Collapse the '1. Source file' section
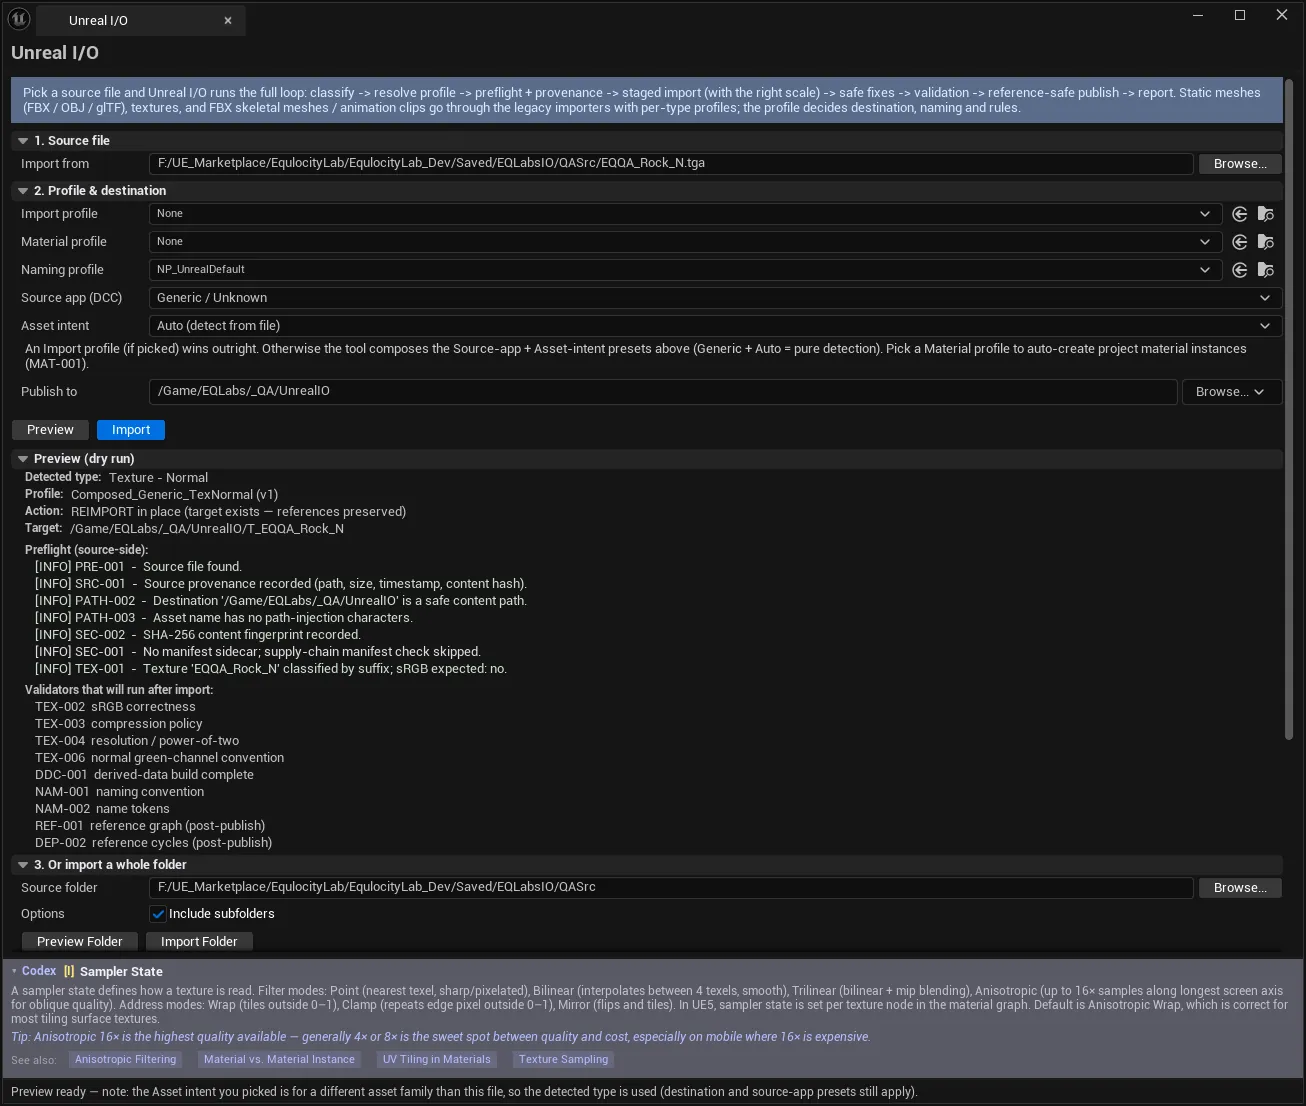Image resolution: width=1306 pixels, height=1106 pixels. click(x=23, y=141)
